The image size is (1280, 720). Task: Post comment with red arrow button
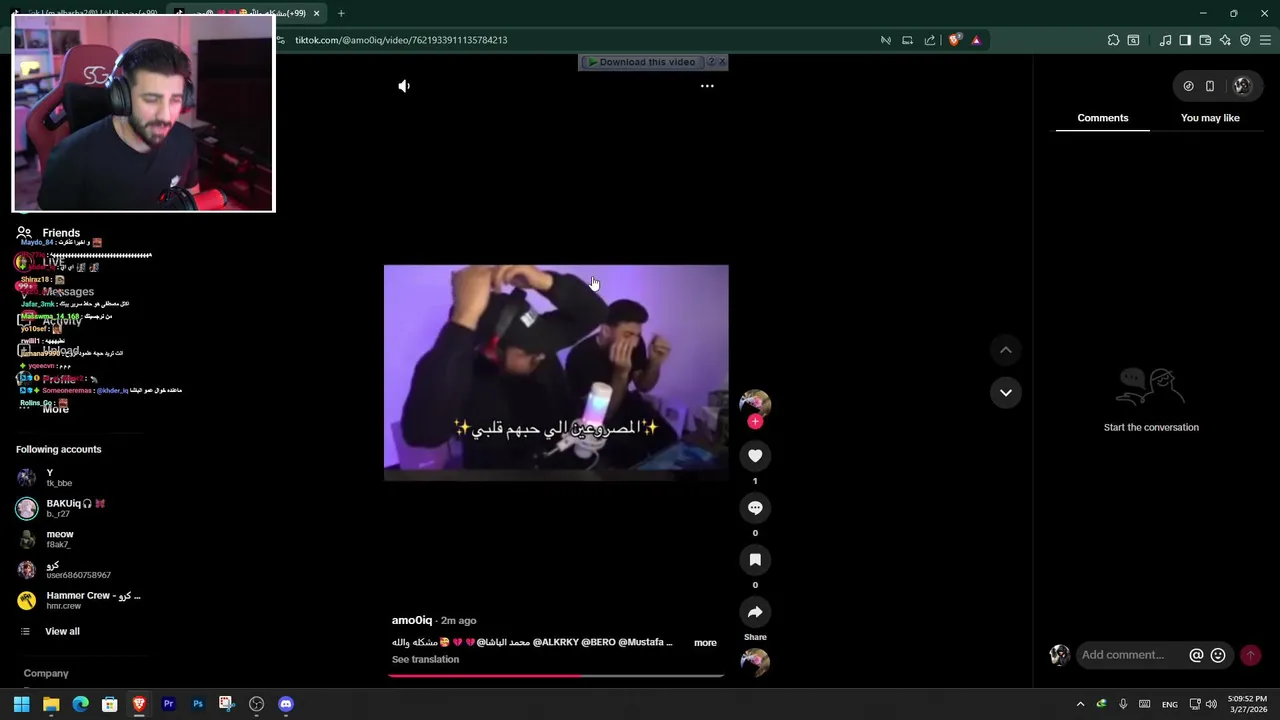(1250, 655)
